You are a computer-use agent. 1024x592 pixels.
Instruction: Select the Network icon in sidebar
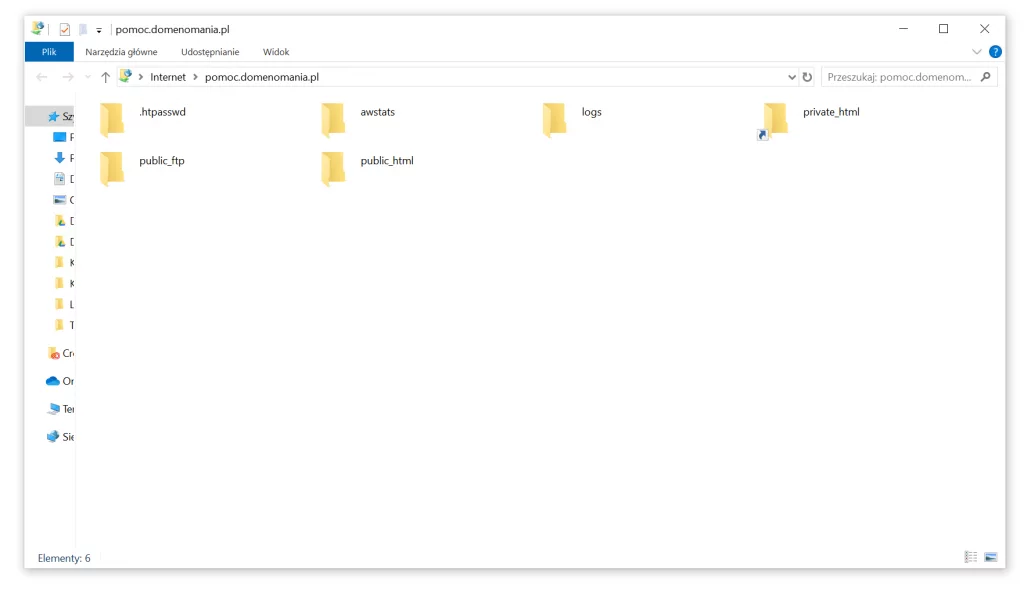53,436
